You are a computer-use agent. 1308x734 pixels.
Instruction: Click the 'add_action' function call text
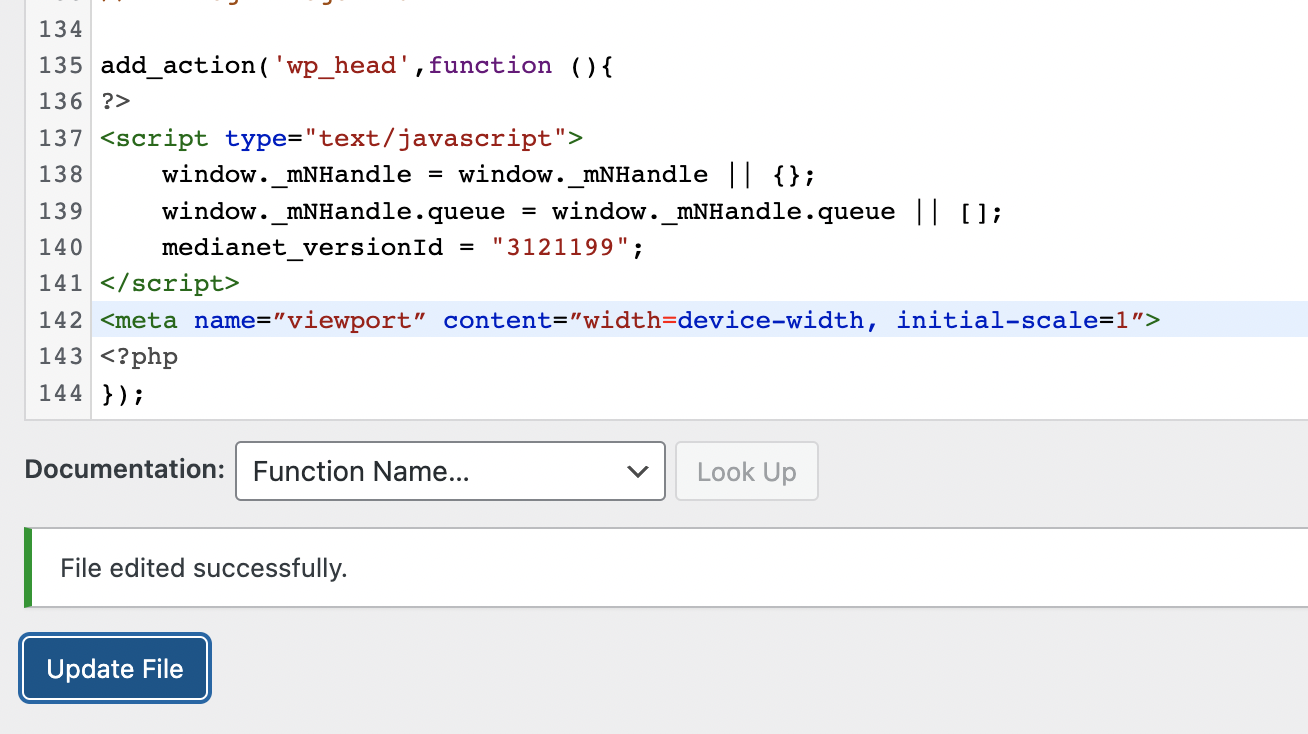(x=179, y=66)
